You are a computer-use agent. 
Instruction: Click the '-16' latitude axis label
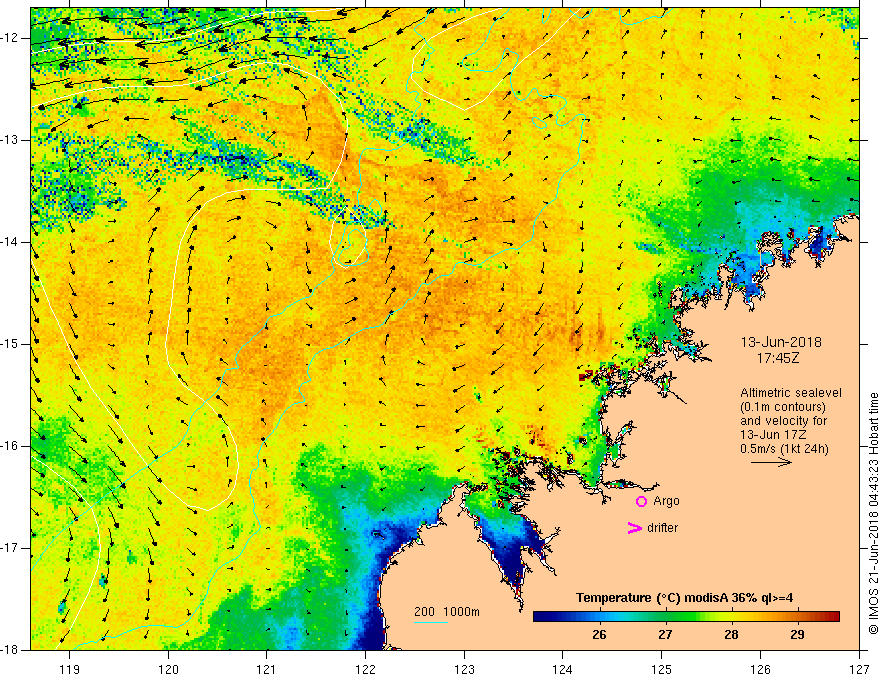pos(12,446)
